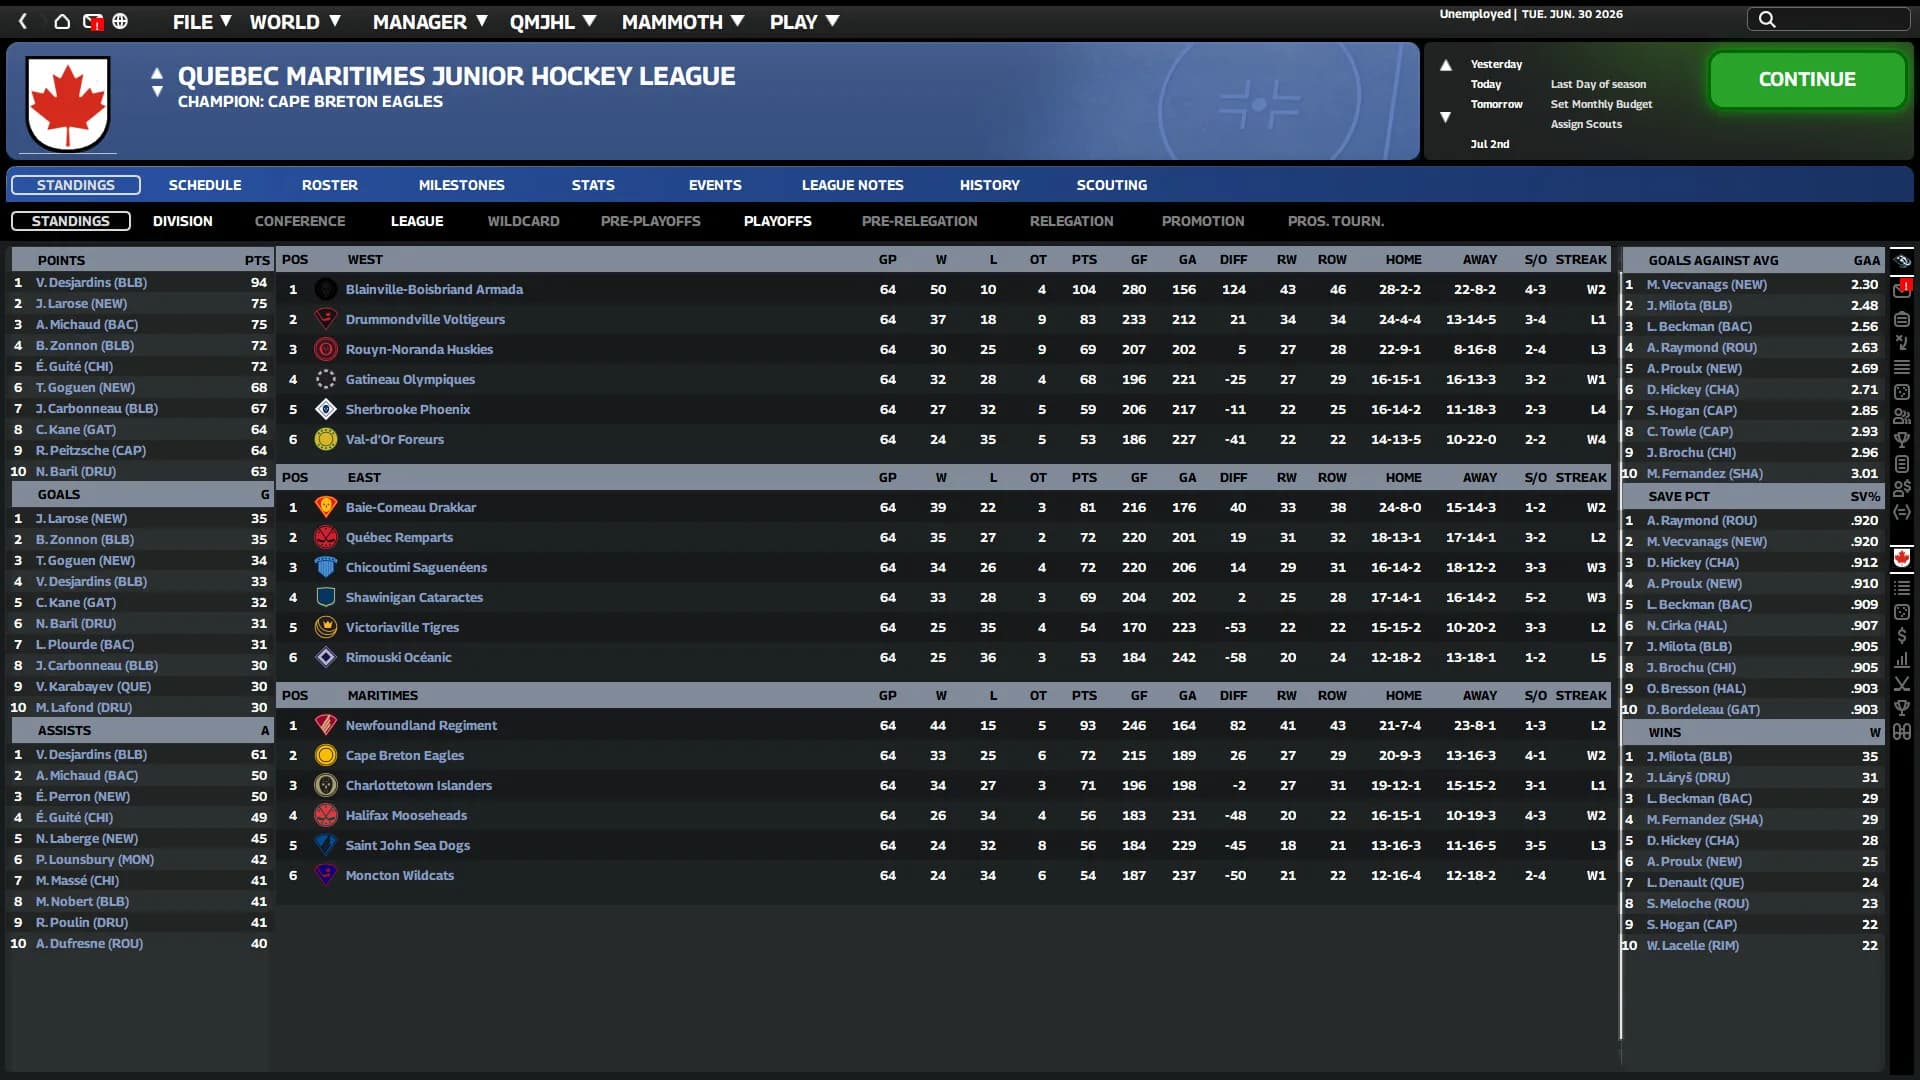
Task: Open the world globe icon
Action: pos(120,21)
